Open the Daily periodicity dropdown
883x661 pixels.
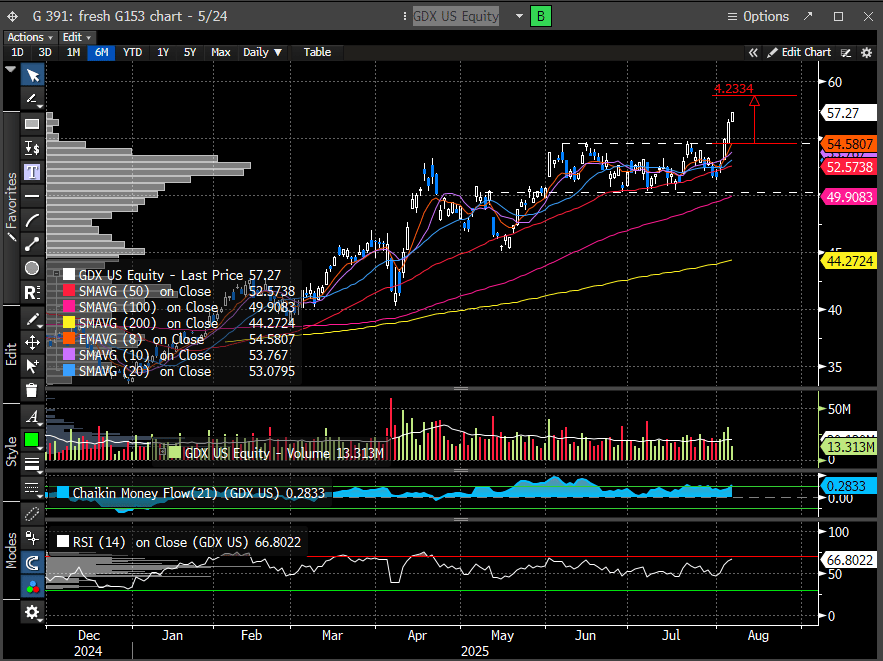(x=262, y=52)
